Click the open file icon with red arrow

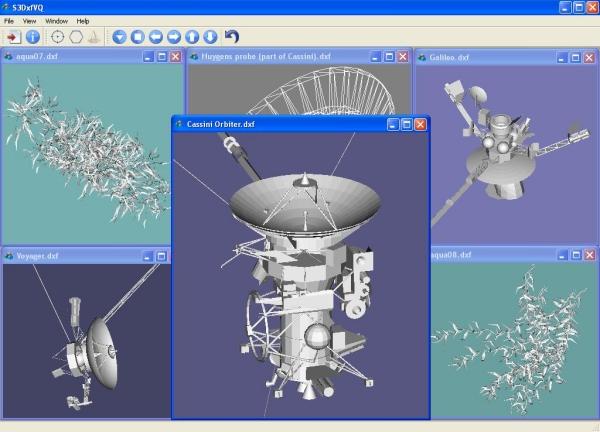pyautogui.click(x=13, y=37)
